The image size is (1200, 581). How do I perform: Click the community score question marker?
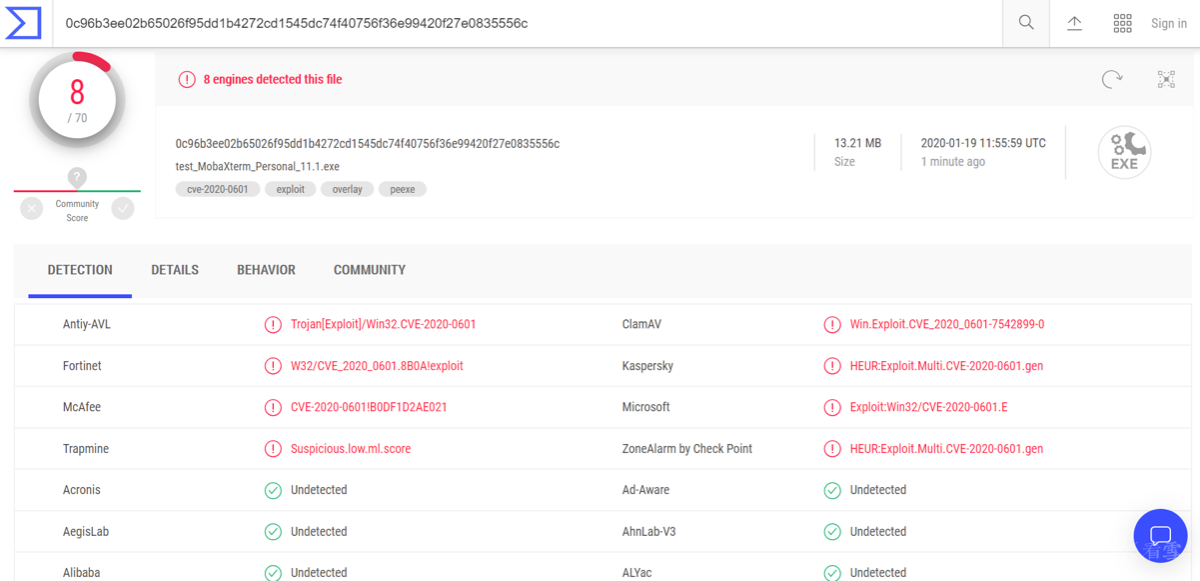[77, 177]
